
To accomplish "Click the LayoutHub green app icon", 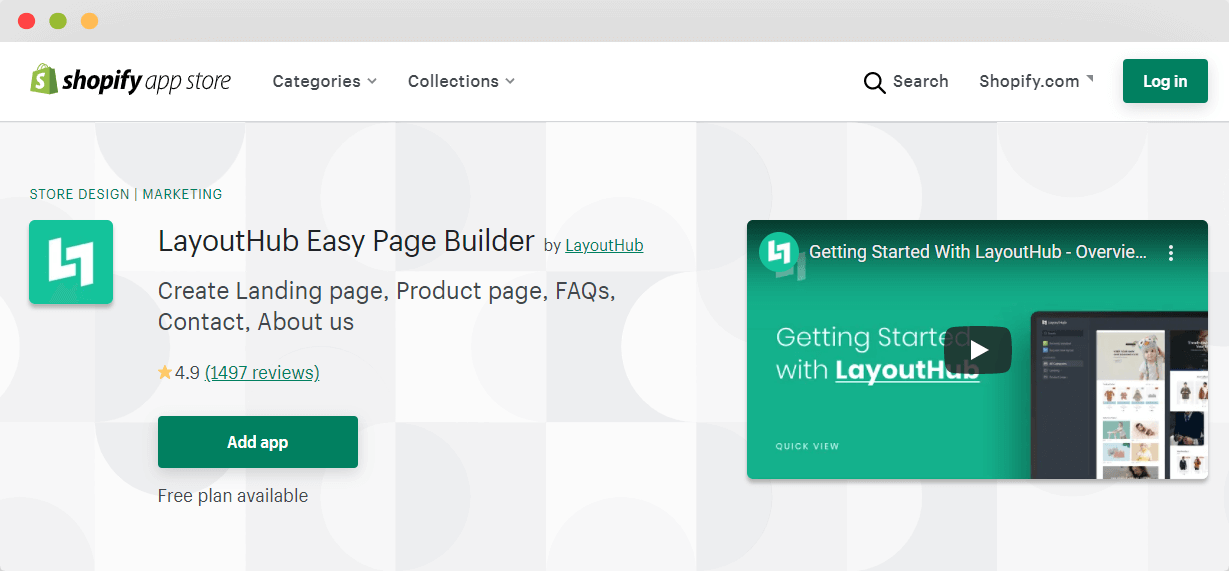I will pyautogui.click(x=71, y=262).
